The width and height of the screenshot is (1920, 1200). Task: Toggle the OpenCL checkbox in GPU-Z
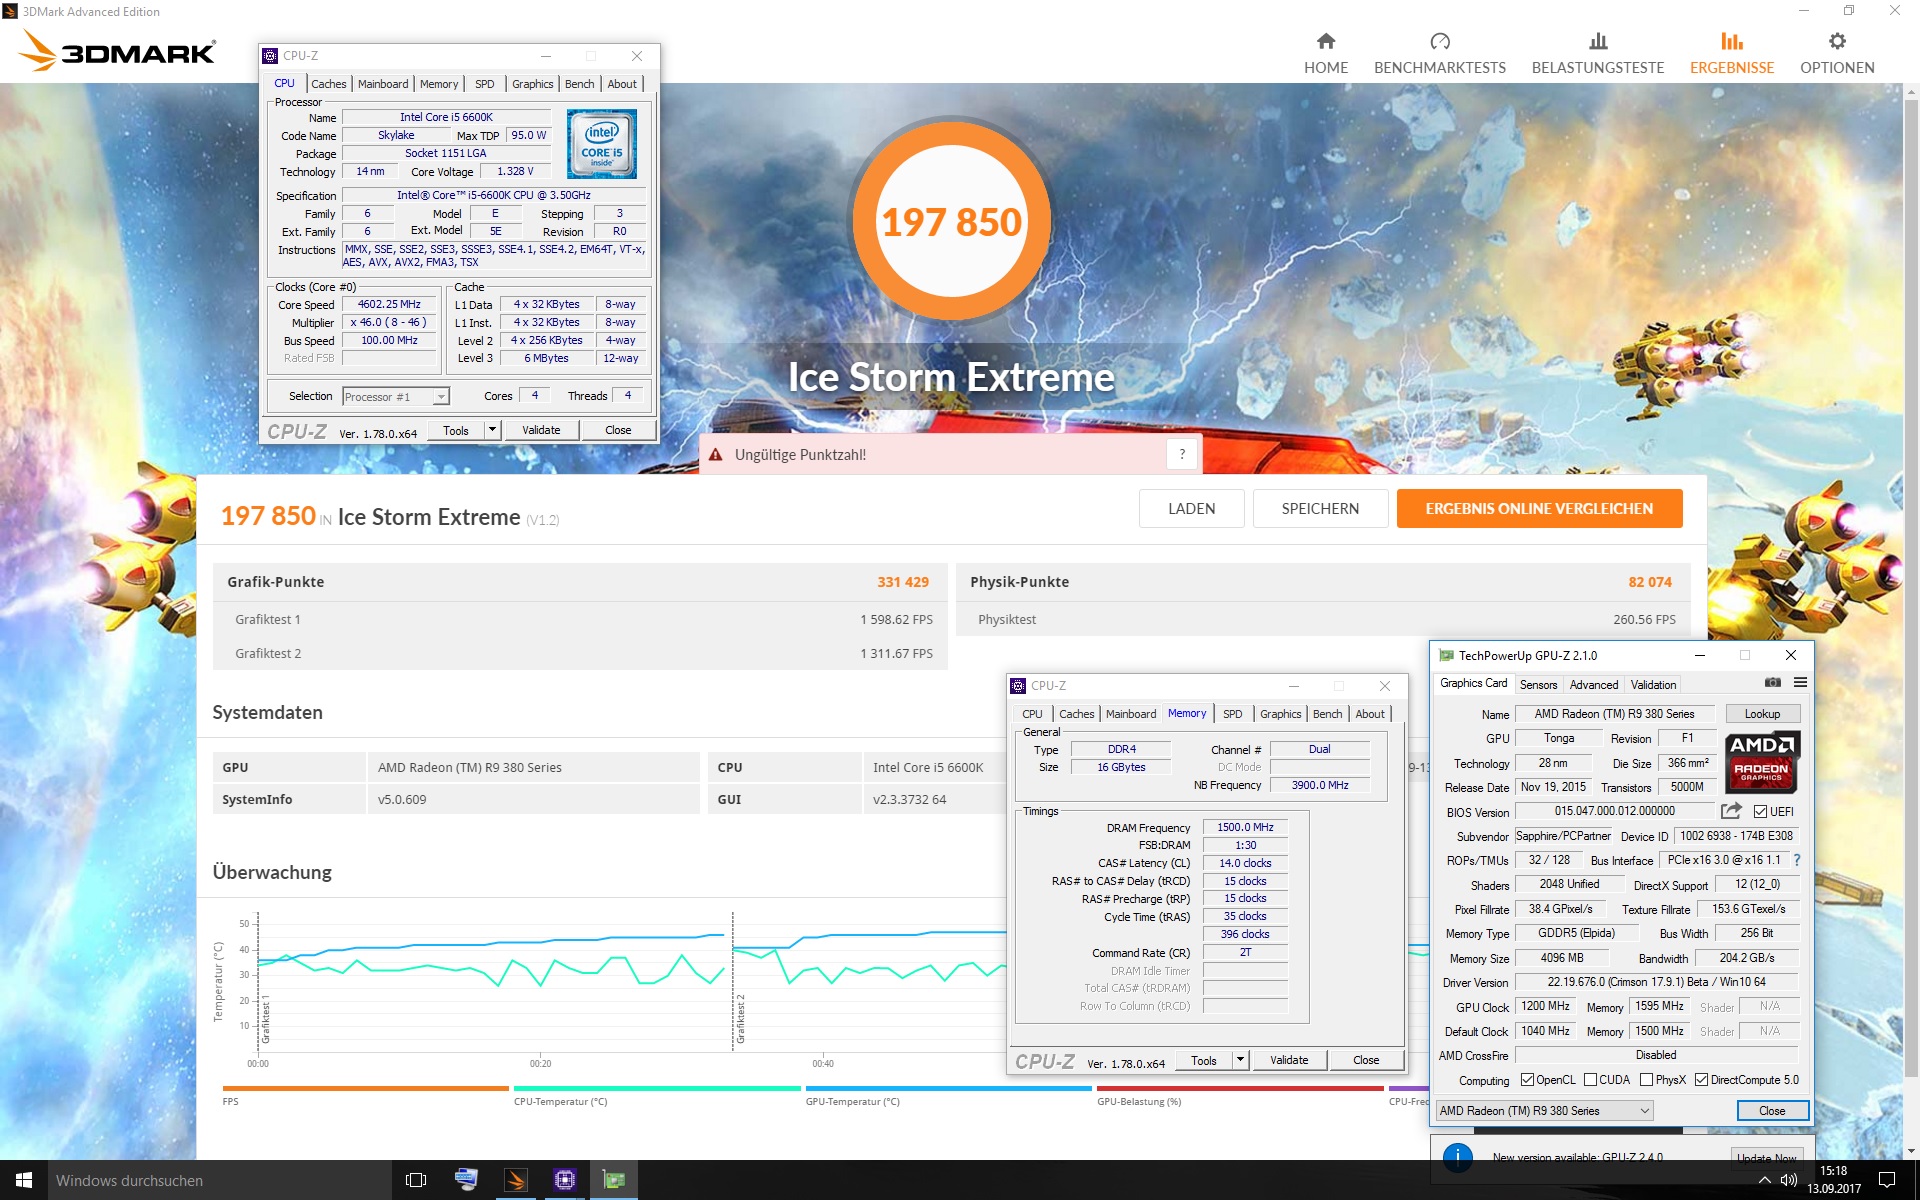1527,1080
